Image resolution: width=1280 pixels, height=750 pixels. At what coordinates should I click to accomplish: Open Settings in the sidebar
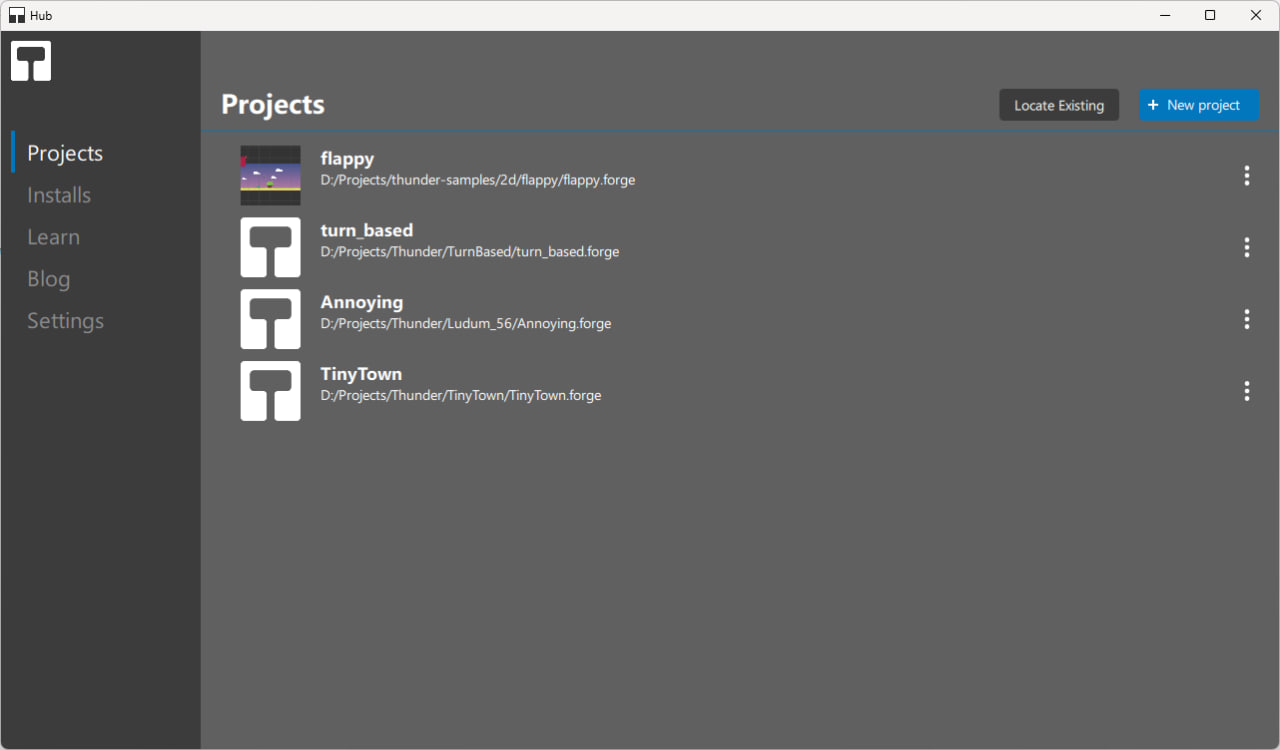click(65, 321)
